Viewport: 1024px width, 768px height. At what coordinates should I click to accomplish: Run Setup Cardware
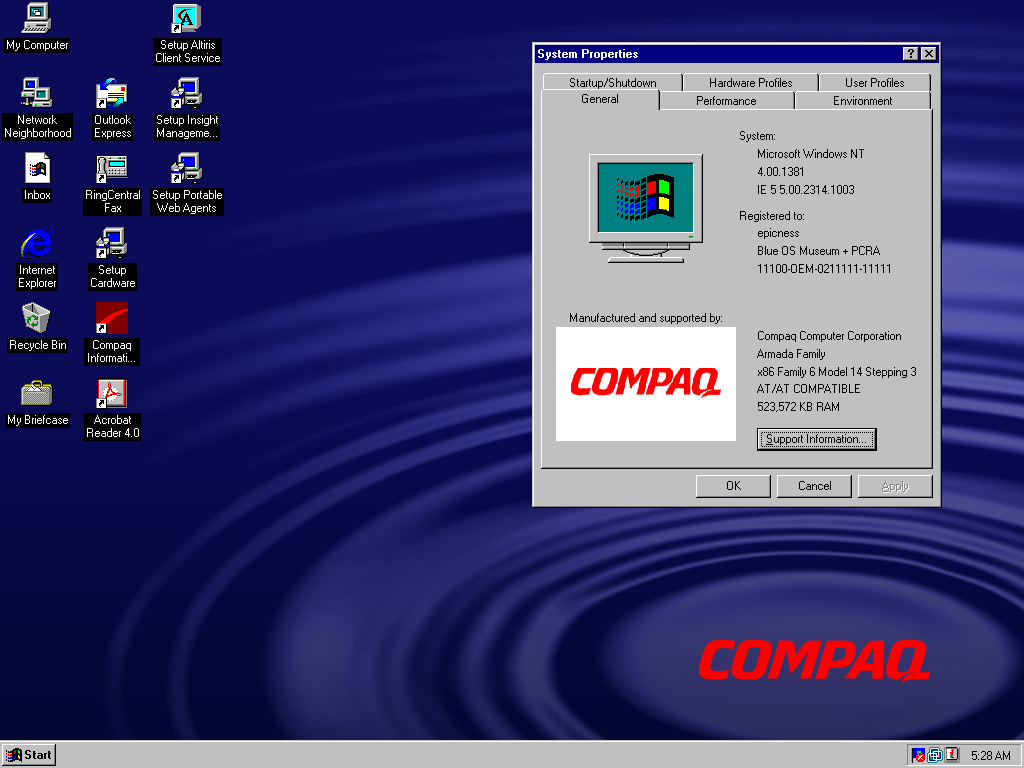click(111, 243)
